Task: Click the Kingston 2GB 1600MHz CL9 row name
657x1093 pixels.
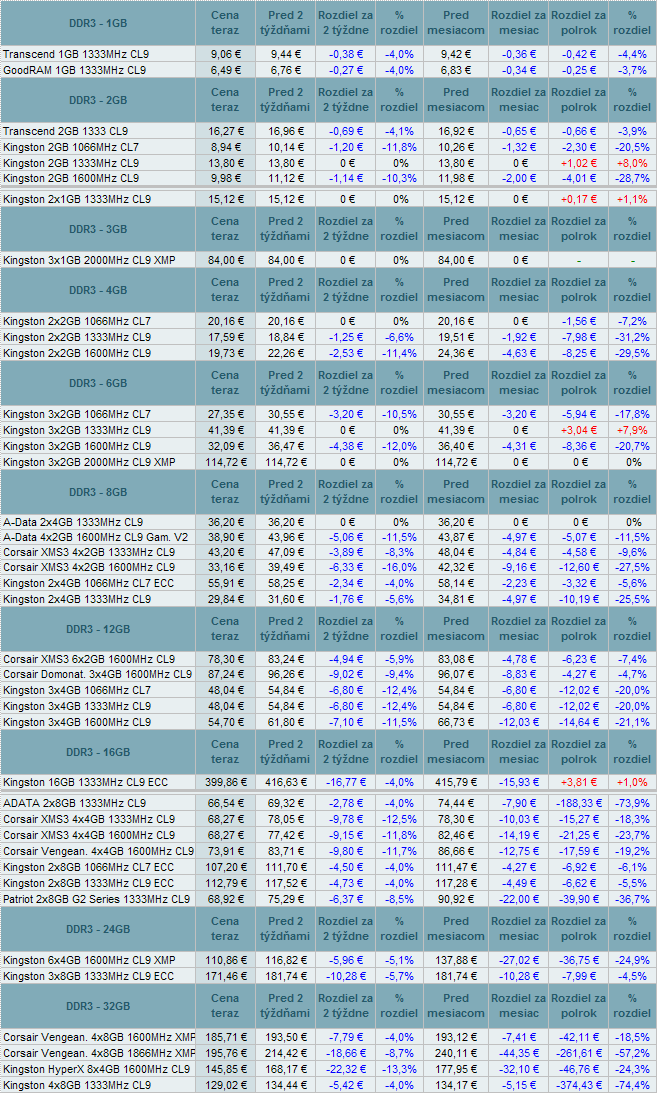Action: 70,178
